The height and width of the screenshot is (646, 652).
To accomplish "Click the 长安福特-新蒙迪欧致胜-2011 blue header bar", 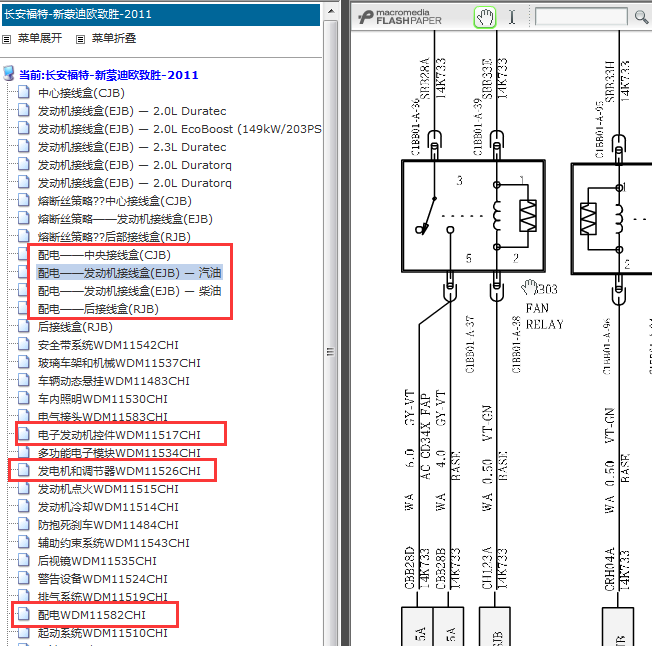I will [161, 14].
